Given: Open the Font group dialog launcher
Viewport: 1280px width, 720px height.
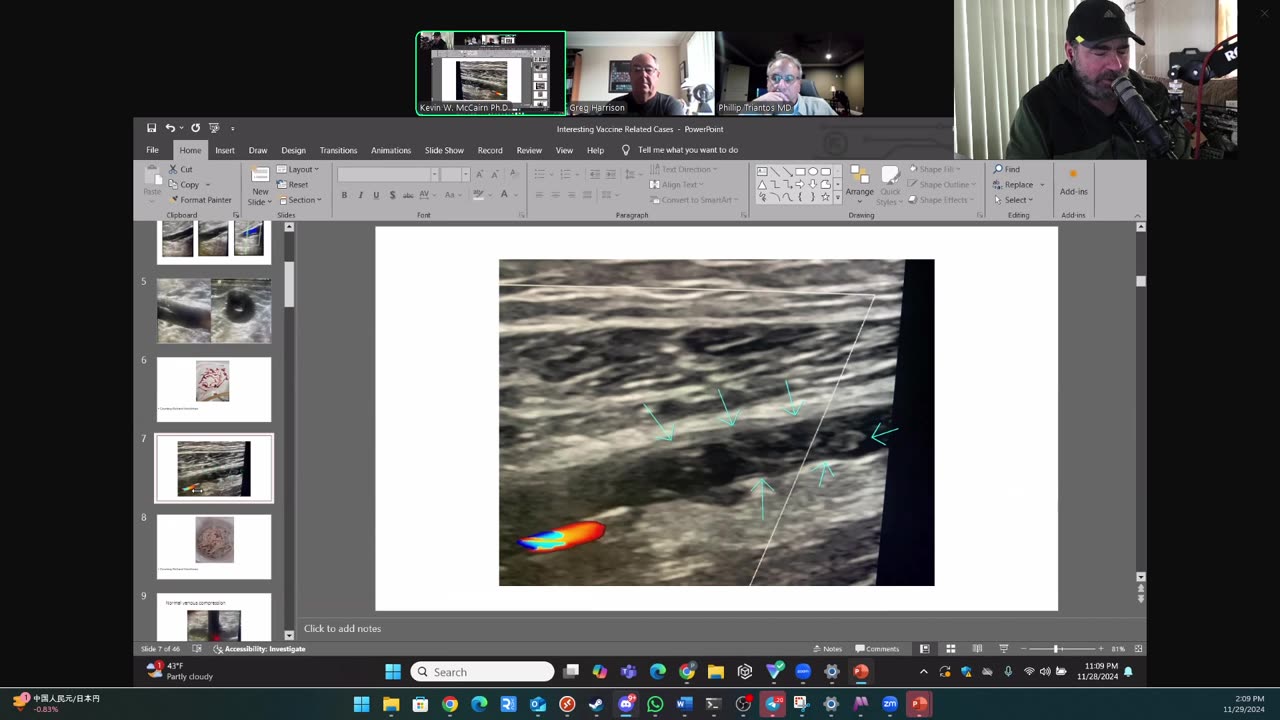Looking at the screenshot, I should pyautogui.click(x=522, y=215).
